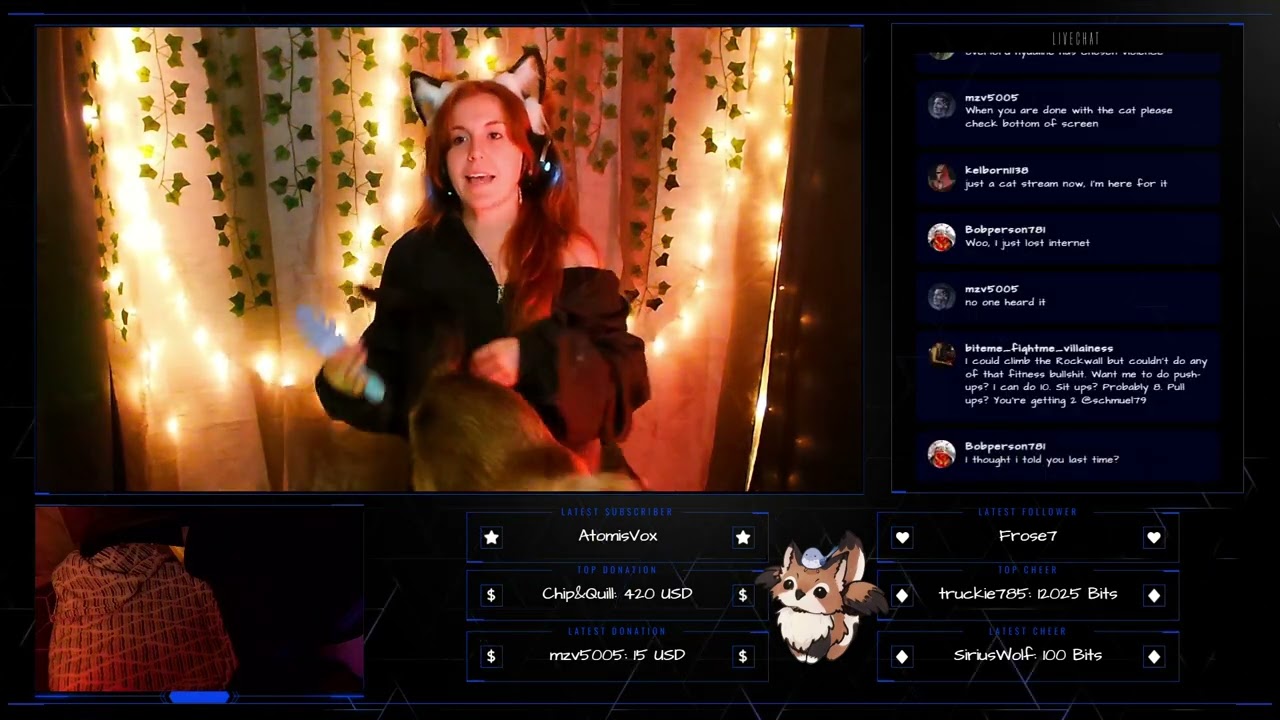Click the right diamond icon beside SiriusWolf
Image resolution: width=1280 pixels, height=720 pixels.
(x=1154, y=656)
